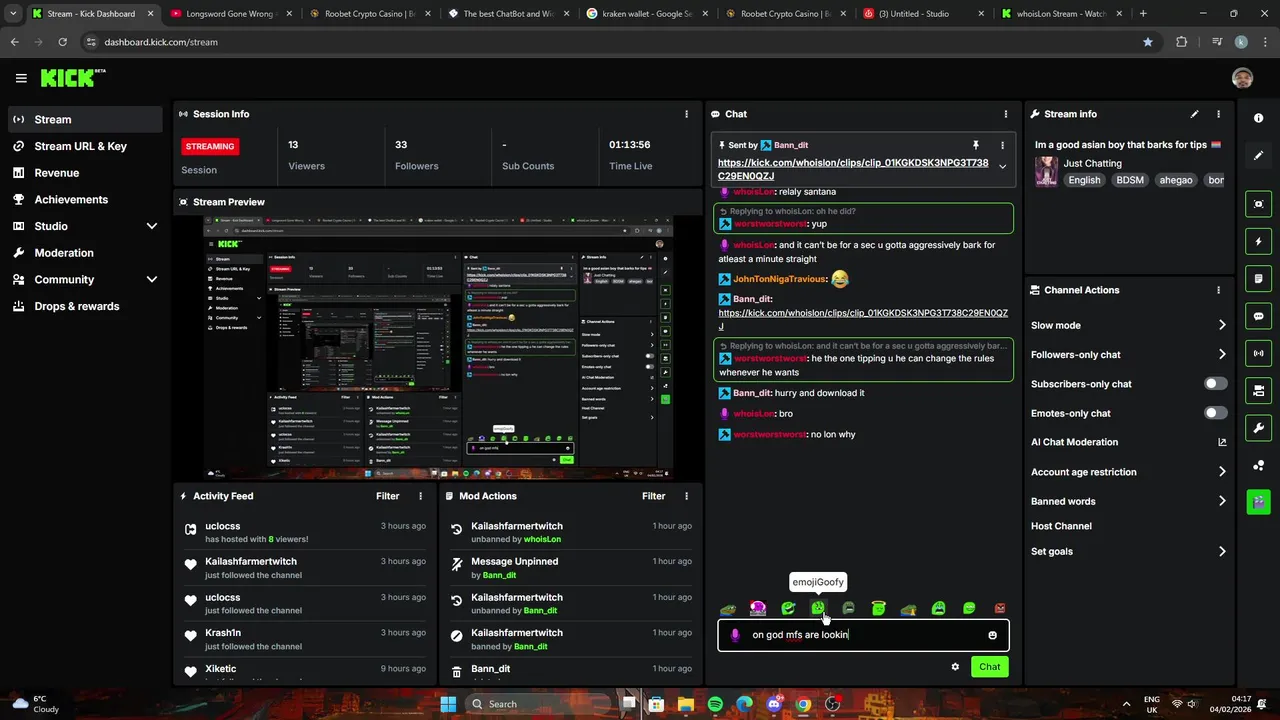Toggle Emotes-only chat switch
Image resolution: width=1280 pixels, height=720 pixels.
tap(1216, 413)
